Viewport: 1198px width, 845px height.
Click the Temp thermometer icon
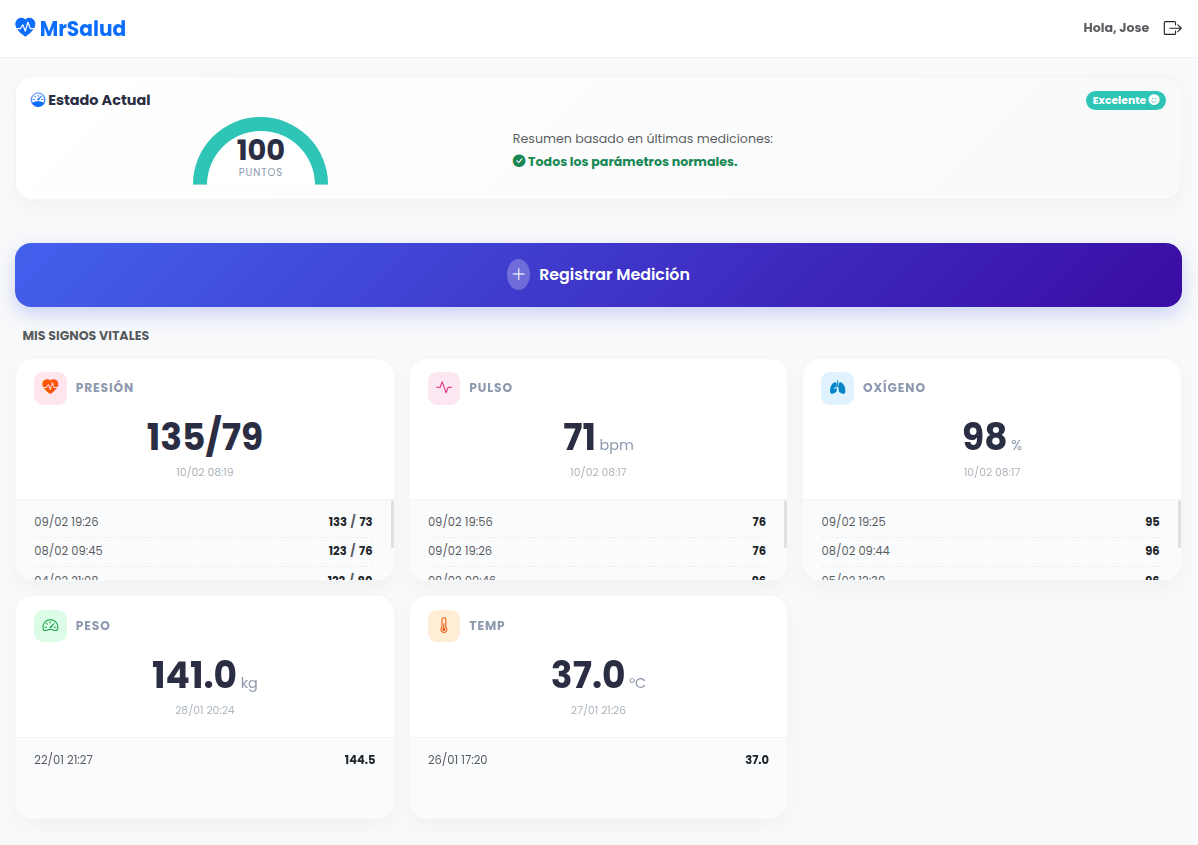(443, 626)
